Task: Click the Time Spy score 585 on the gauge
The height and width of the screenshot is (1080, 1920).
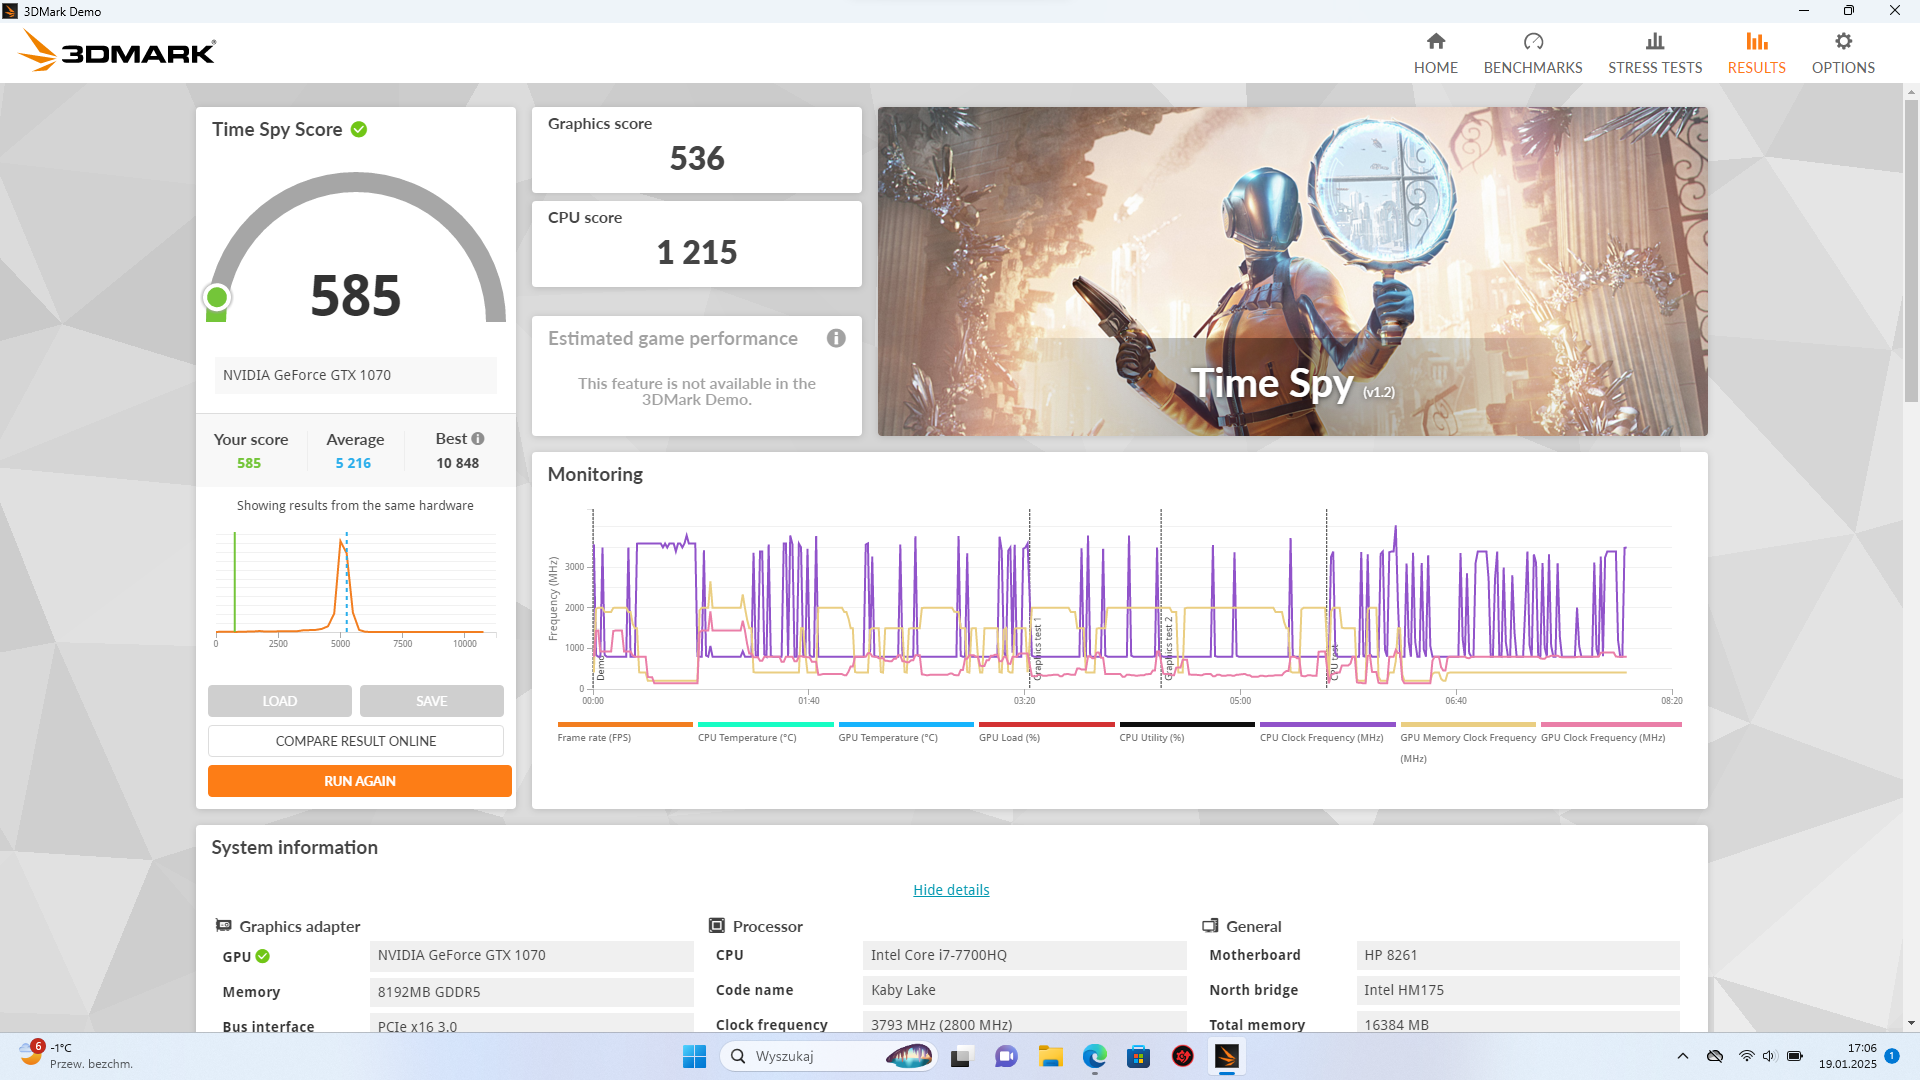Action: tap(356, 296)
